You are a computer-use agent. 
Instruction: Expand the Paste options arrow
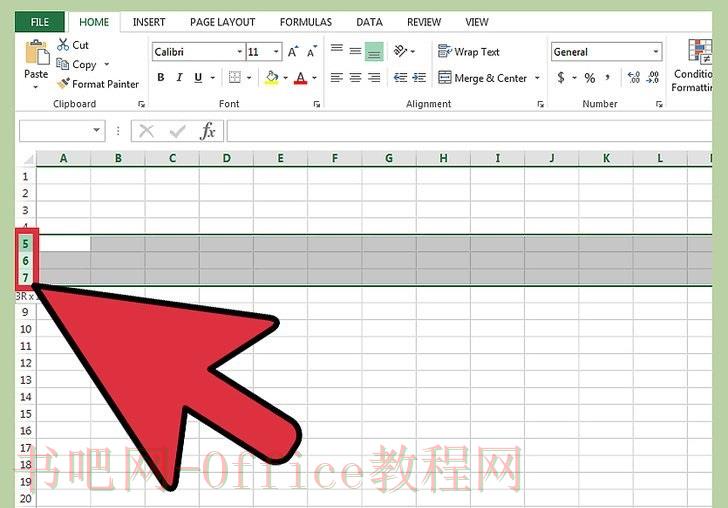[x=36, y=87]
